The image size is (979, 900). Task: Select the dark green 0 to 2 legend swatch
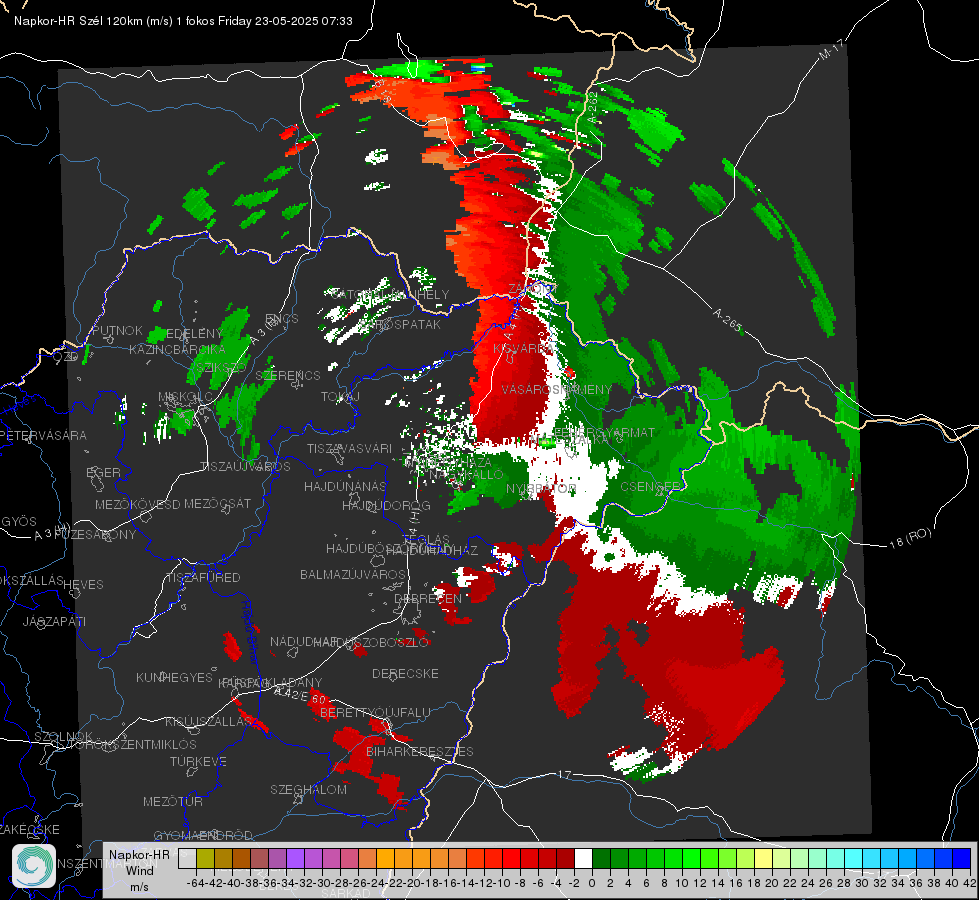601,858
